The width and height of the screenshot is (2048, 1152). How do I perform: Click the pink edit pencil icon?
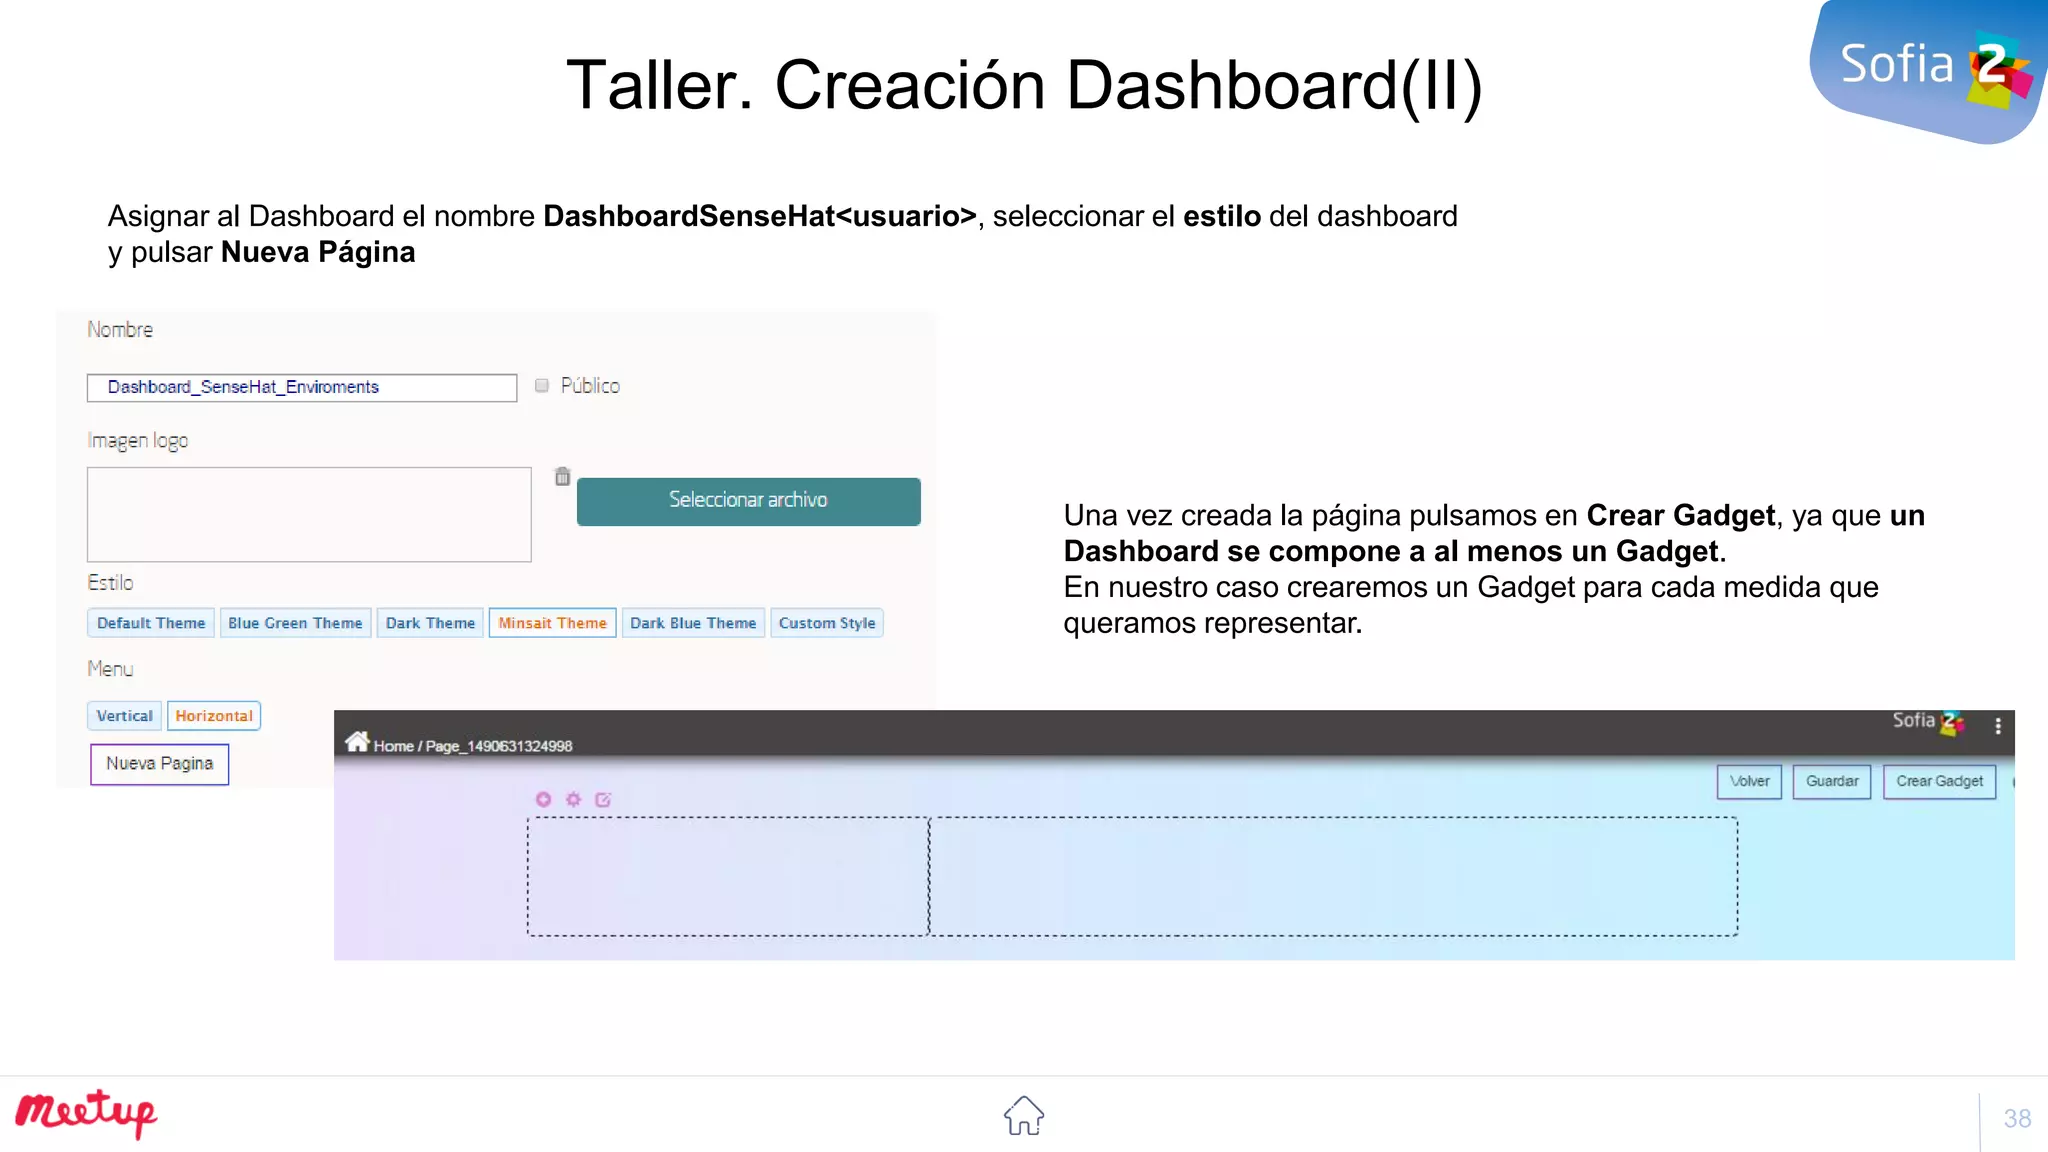click(603, 799)
